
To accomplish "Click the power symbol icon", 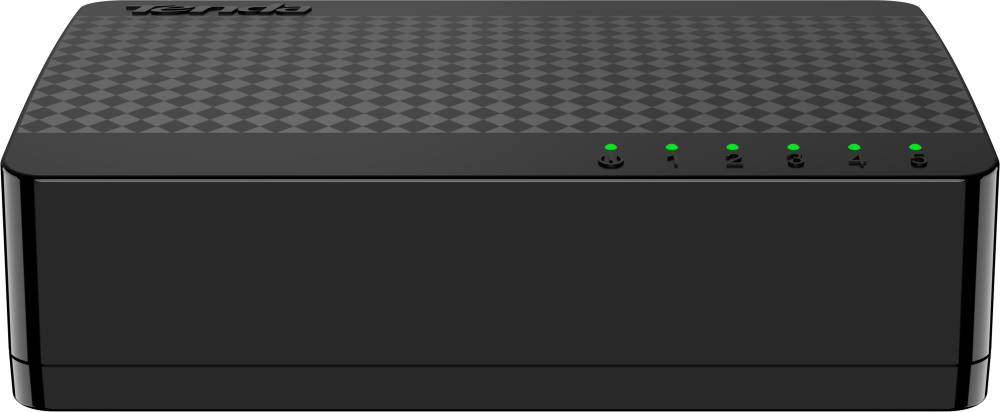I will click(610, 161).
